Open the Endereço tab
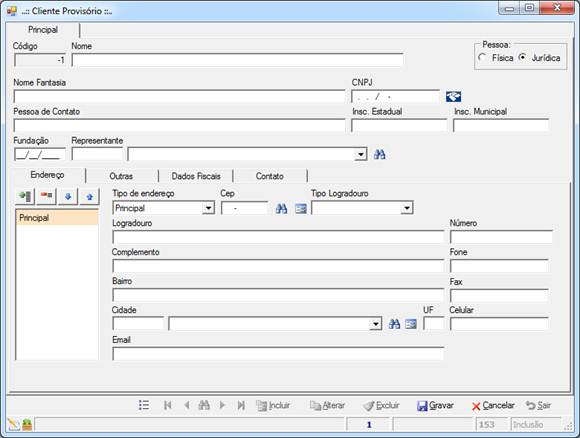This screenshot has width=580, height=438. [47, 175]
